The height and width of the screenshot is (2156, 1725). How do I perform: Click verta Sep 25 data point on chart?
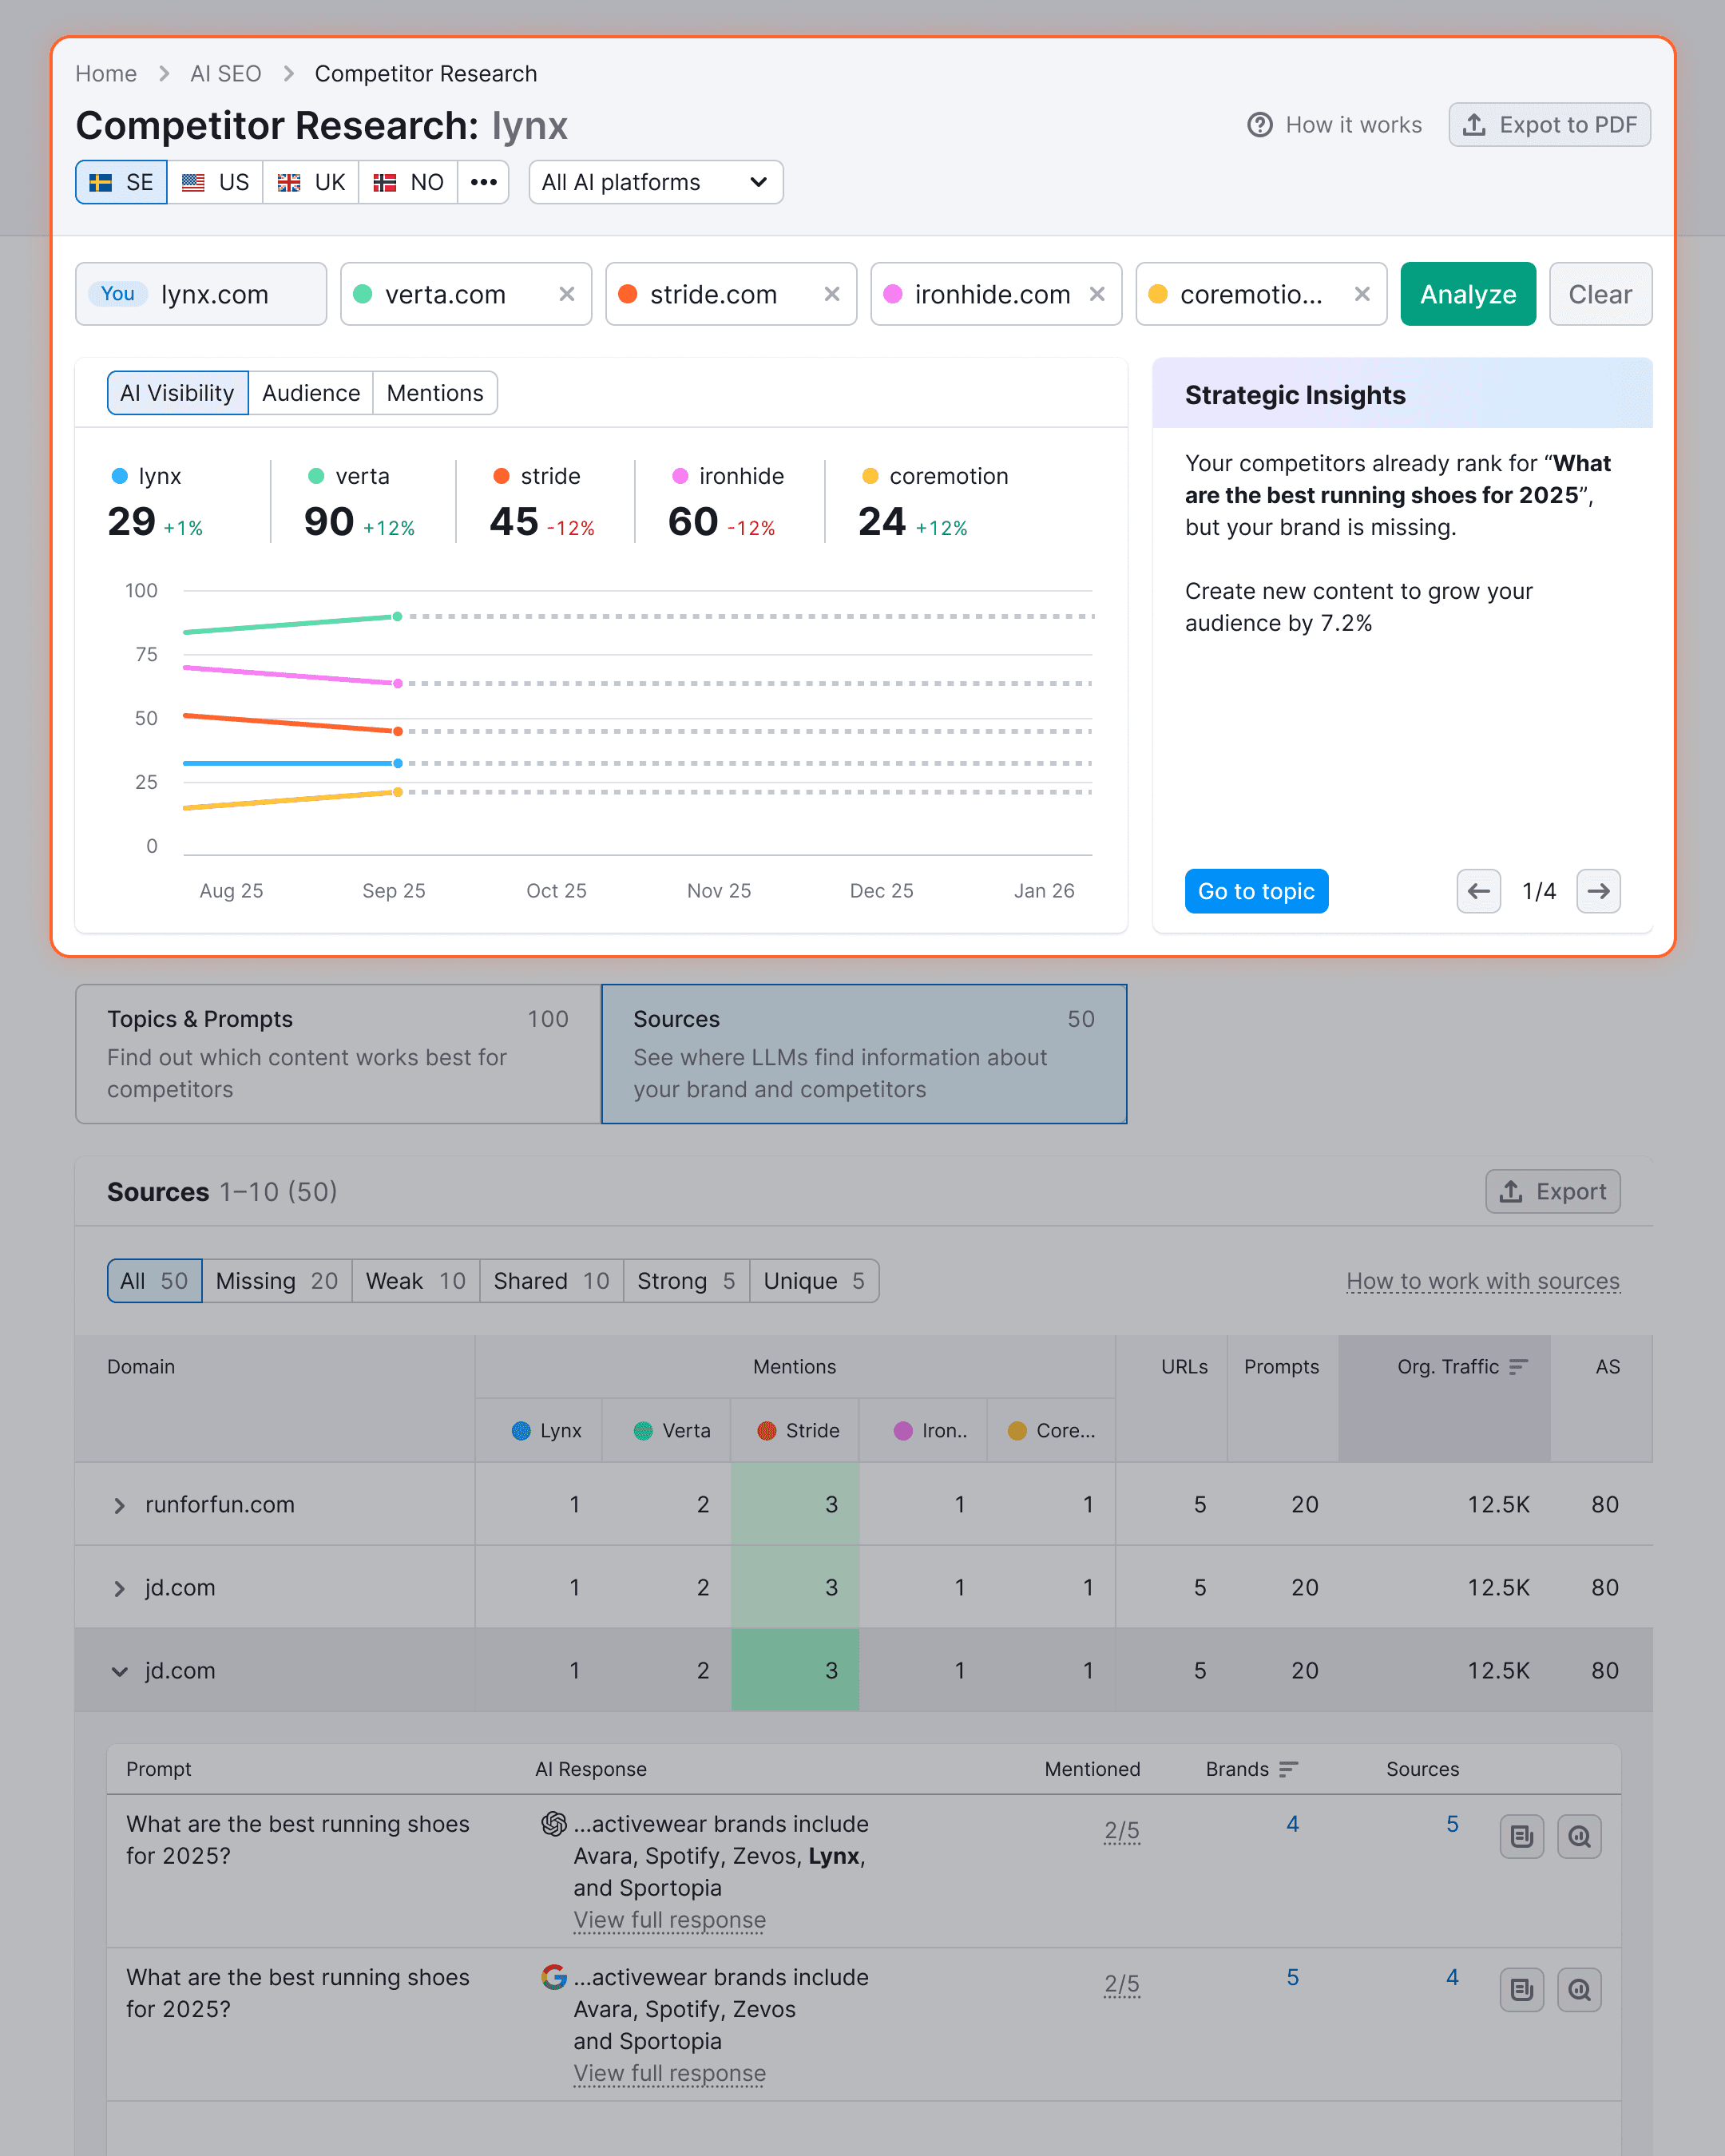(x=398, y=616)
